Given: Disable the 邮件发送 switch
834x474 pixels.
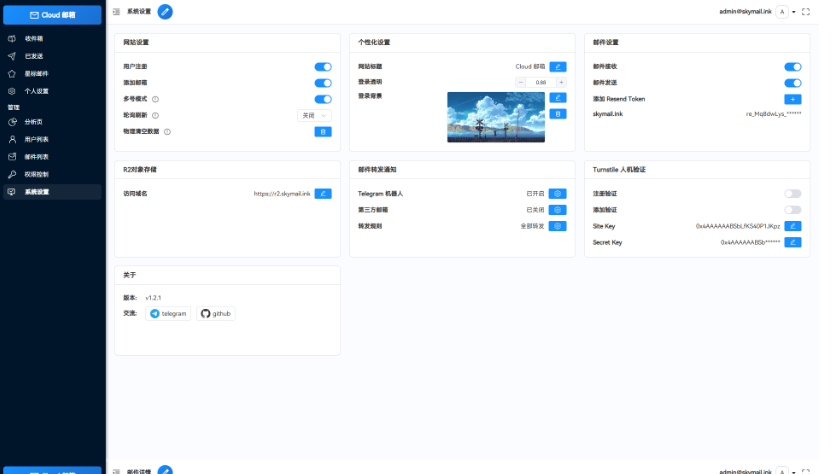Looking at the screenshot, I should click(x=793, y=83).
